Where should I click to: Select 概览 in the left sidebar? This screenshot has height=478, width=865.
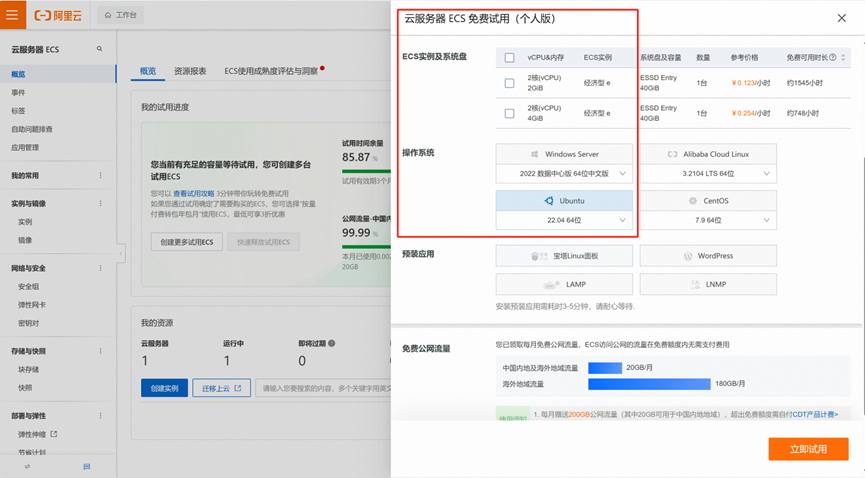pos(58,74)
